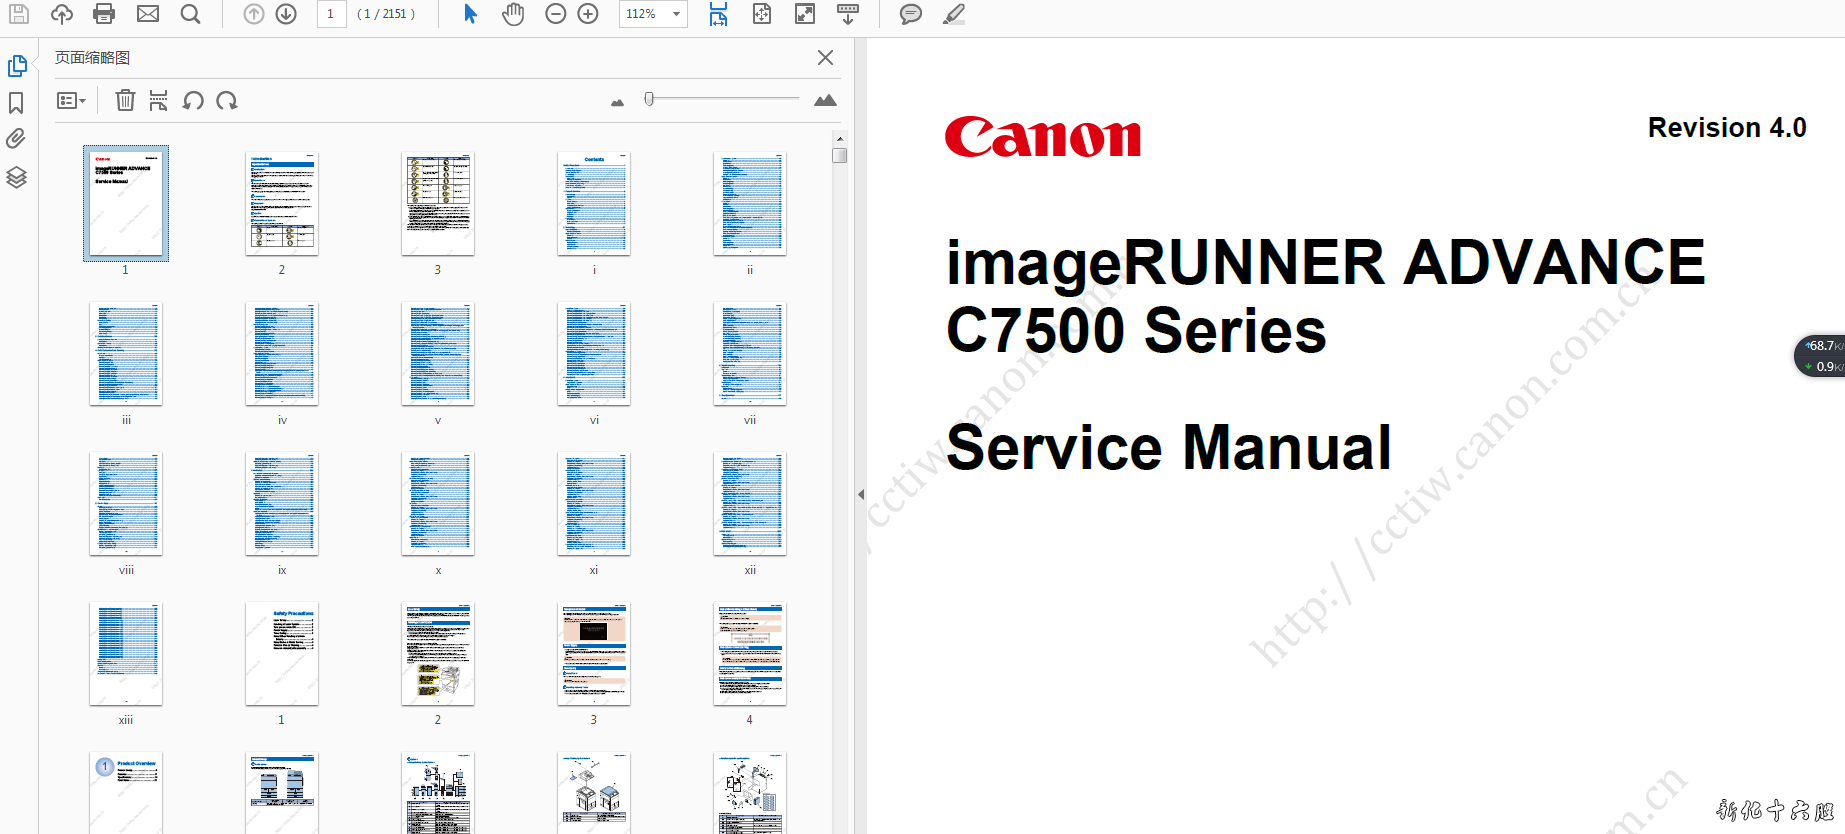Click the email envelope icon
This screenshot has width=1845, height=834.
(148, 14)
